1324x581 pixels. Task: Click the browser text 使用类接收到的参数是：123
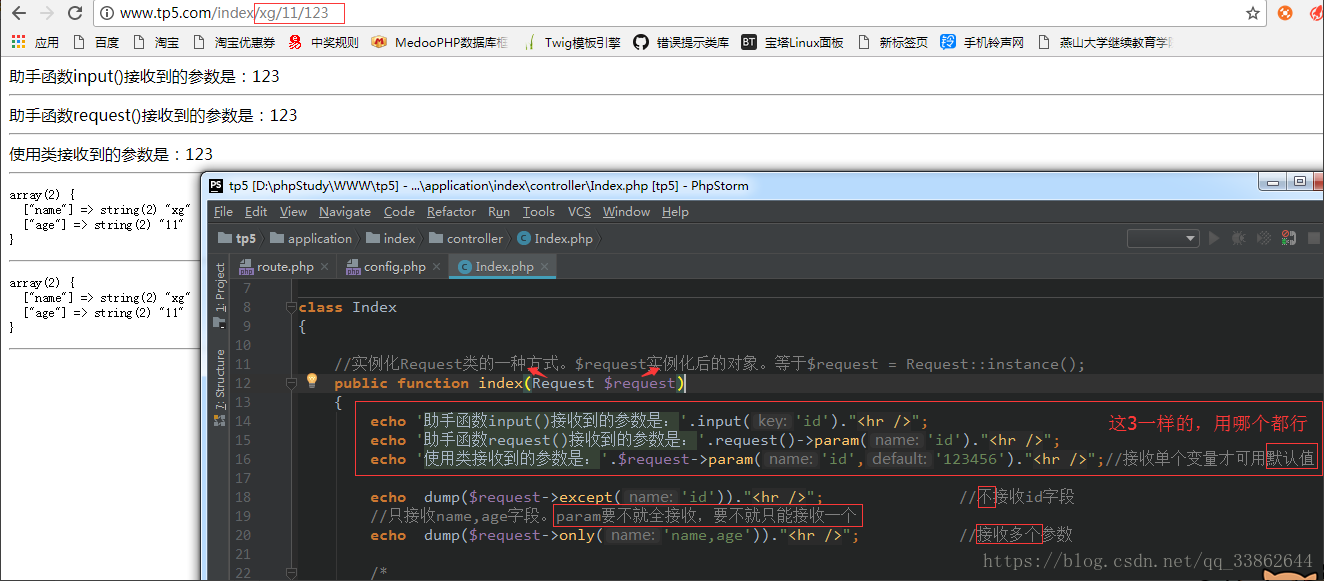111,154
